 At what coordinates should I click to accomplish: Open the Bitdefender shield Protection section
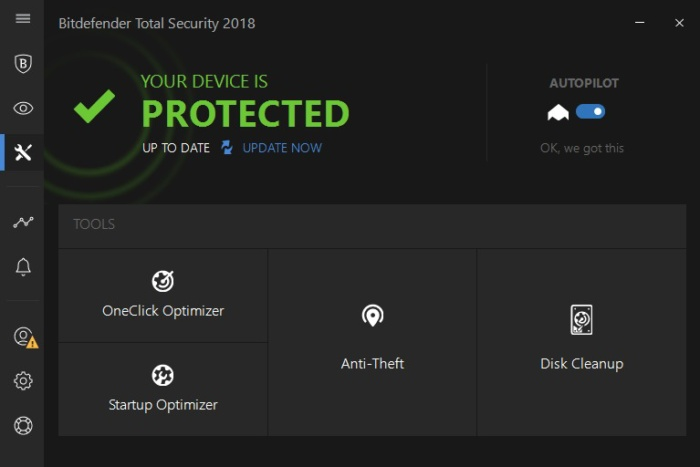tap(22, 64)
